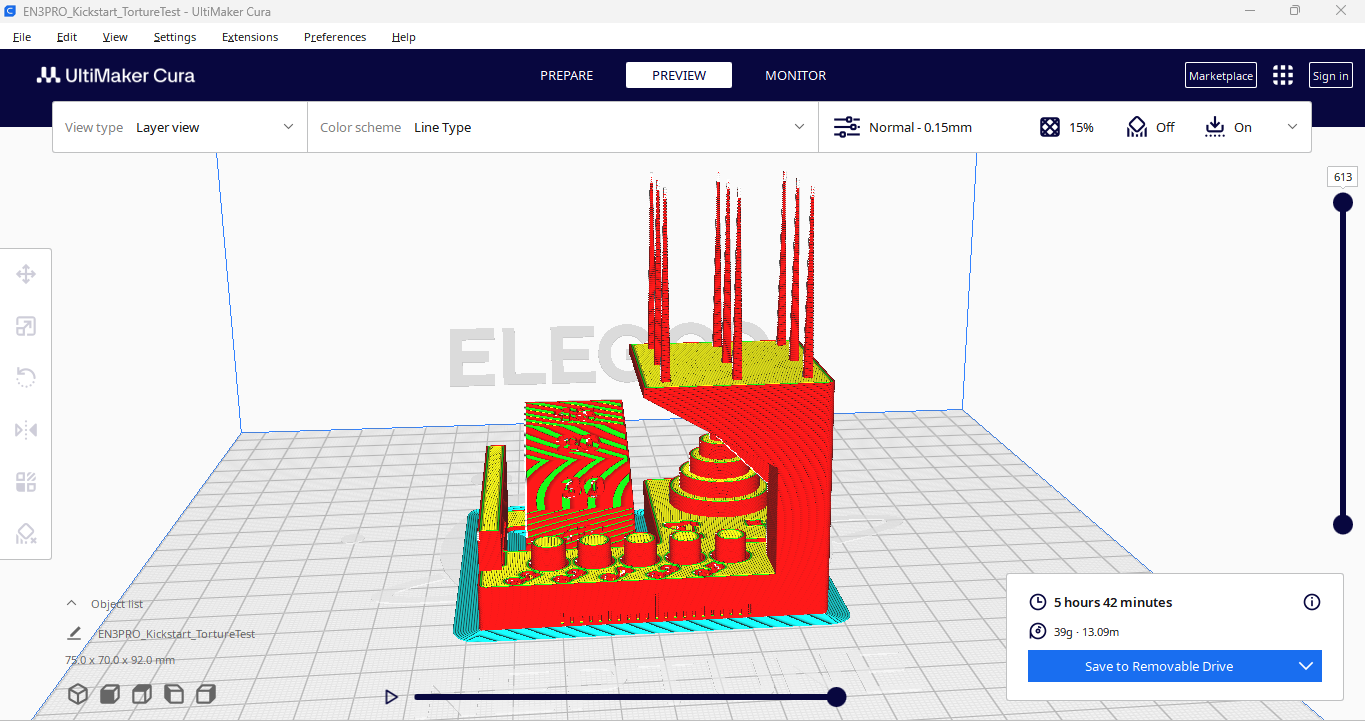Click the upper handle of the layer slider
1365x721 pixels.
pos(1343,203)
